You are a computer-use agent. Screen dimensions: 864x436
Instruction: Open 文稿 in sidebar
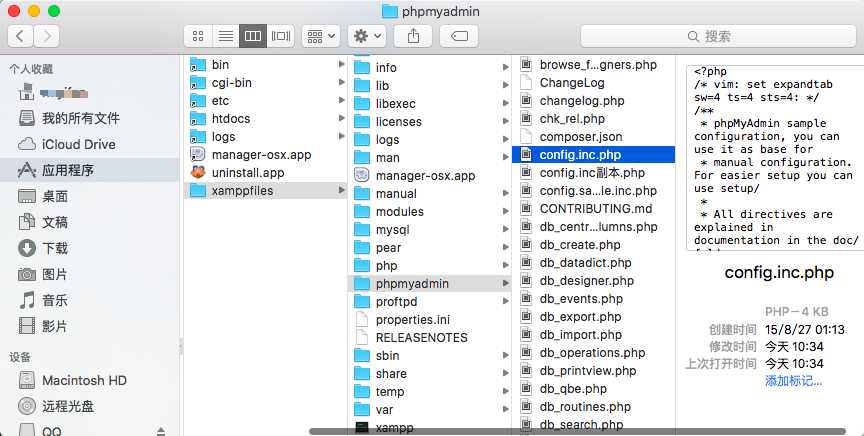pyautogui.click(x=89, y=222)
